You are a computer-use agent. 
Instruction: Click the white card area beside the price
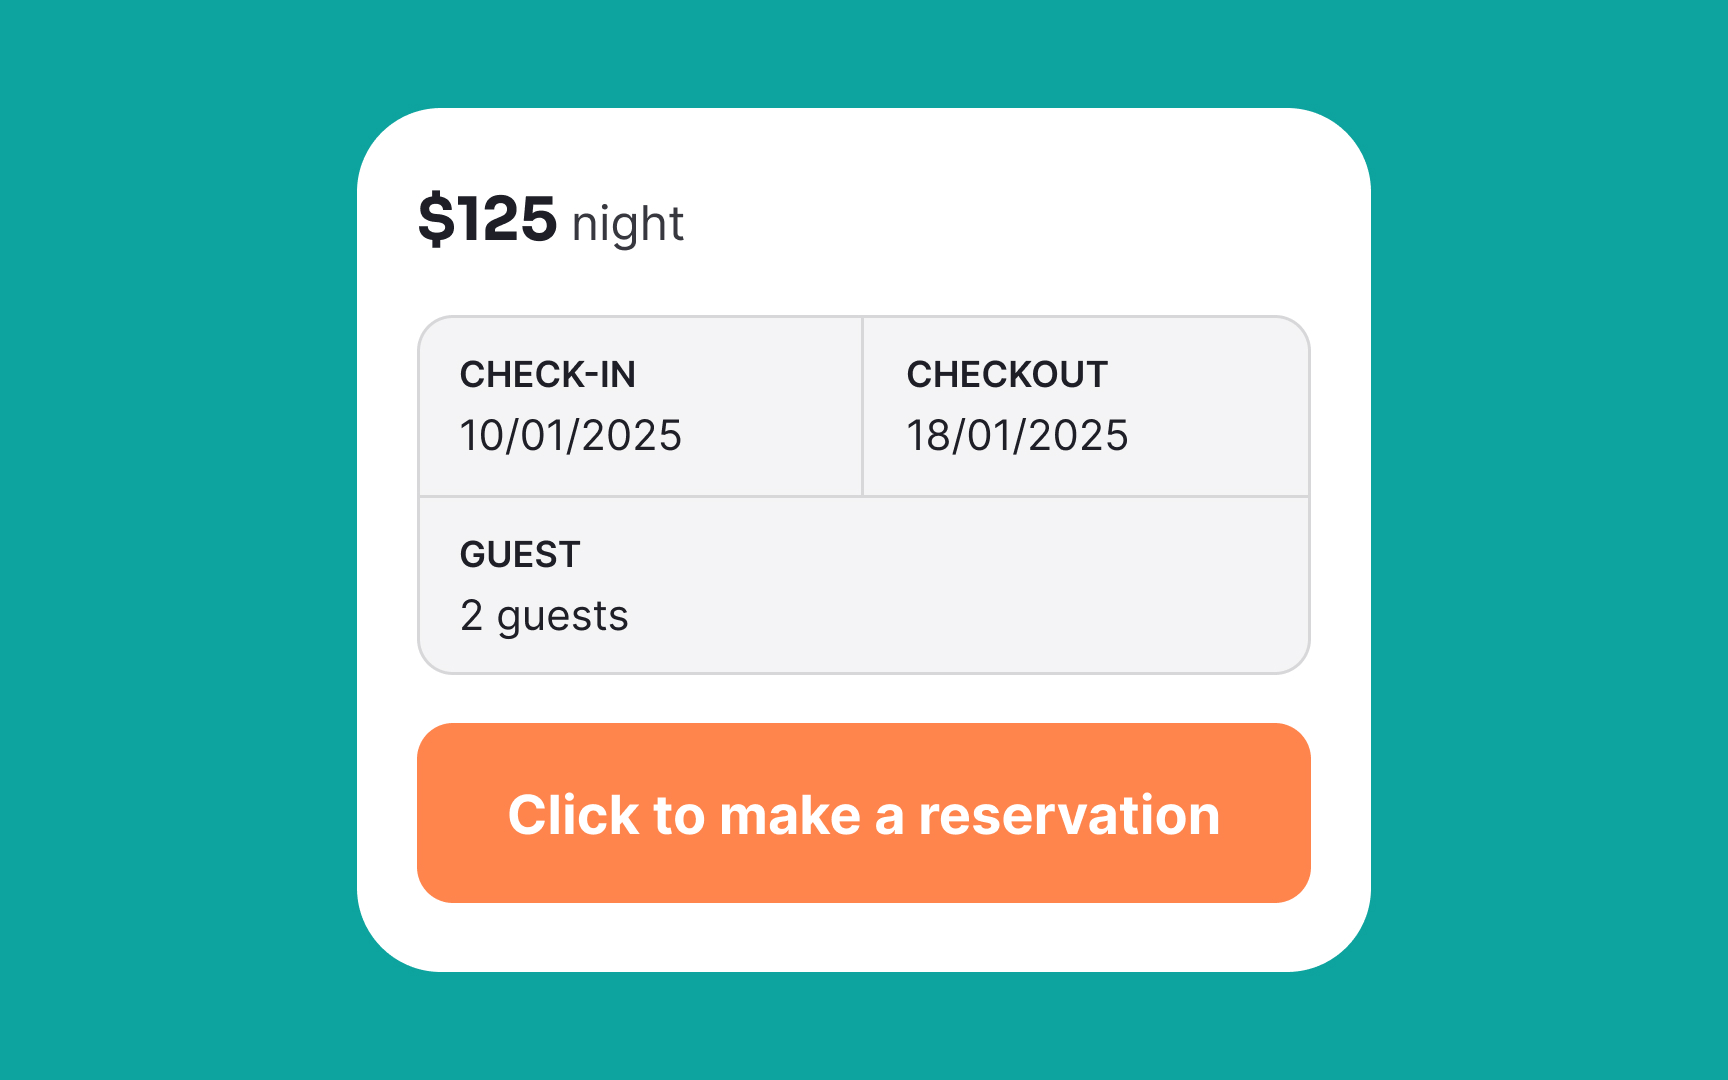click(1000, 220)
